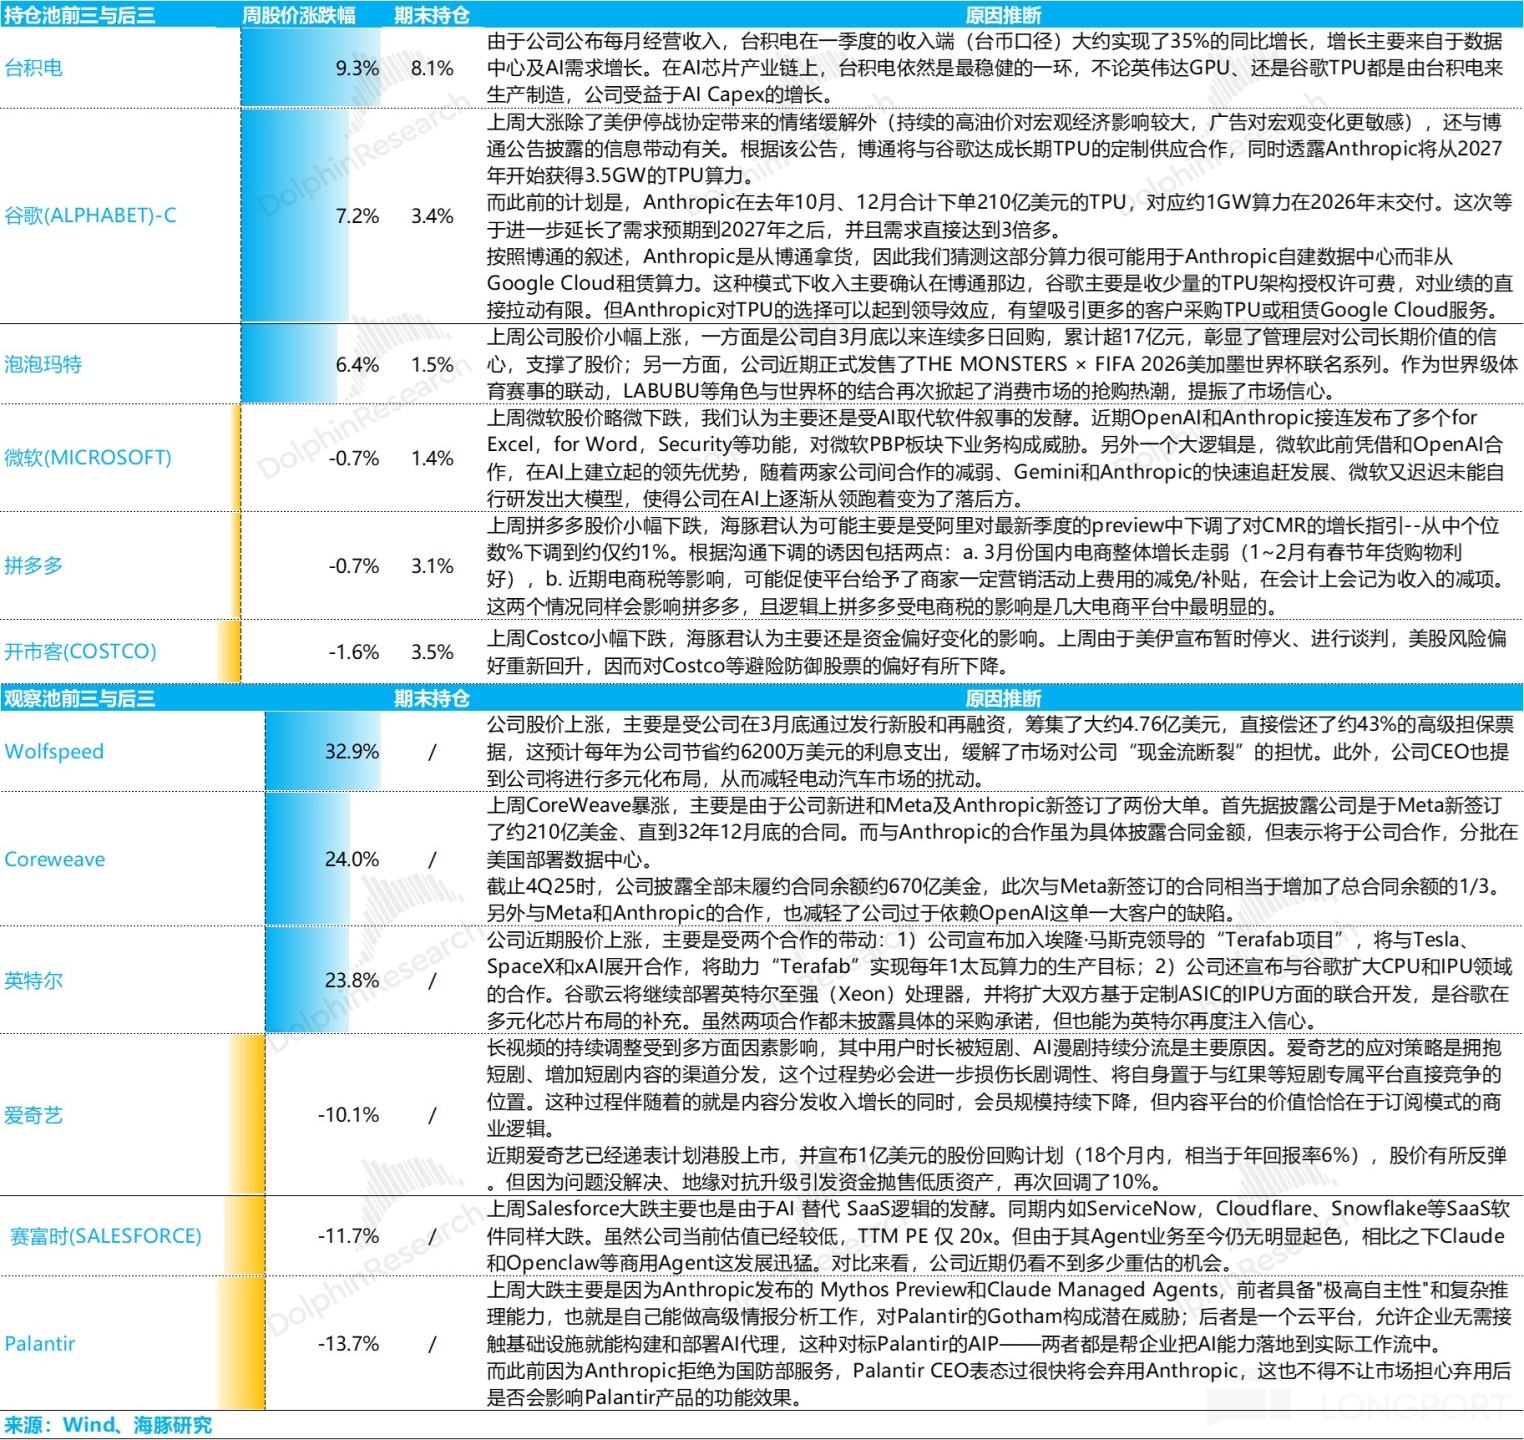Select the 持仓池前三与后三 header cell
Screen dimensions: 1524x1440
(x=80, y=15)
